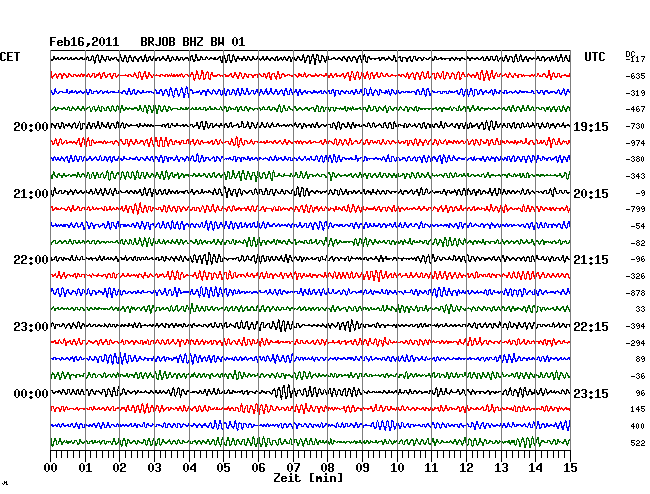
Task: Click minute 10 on the x-axis
Action: point(397,468)
